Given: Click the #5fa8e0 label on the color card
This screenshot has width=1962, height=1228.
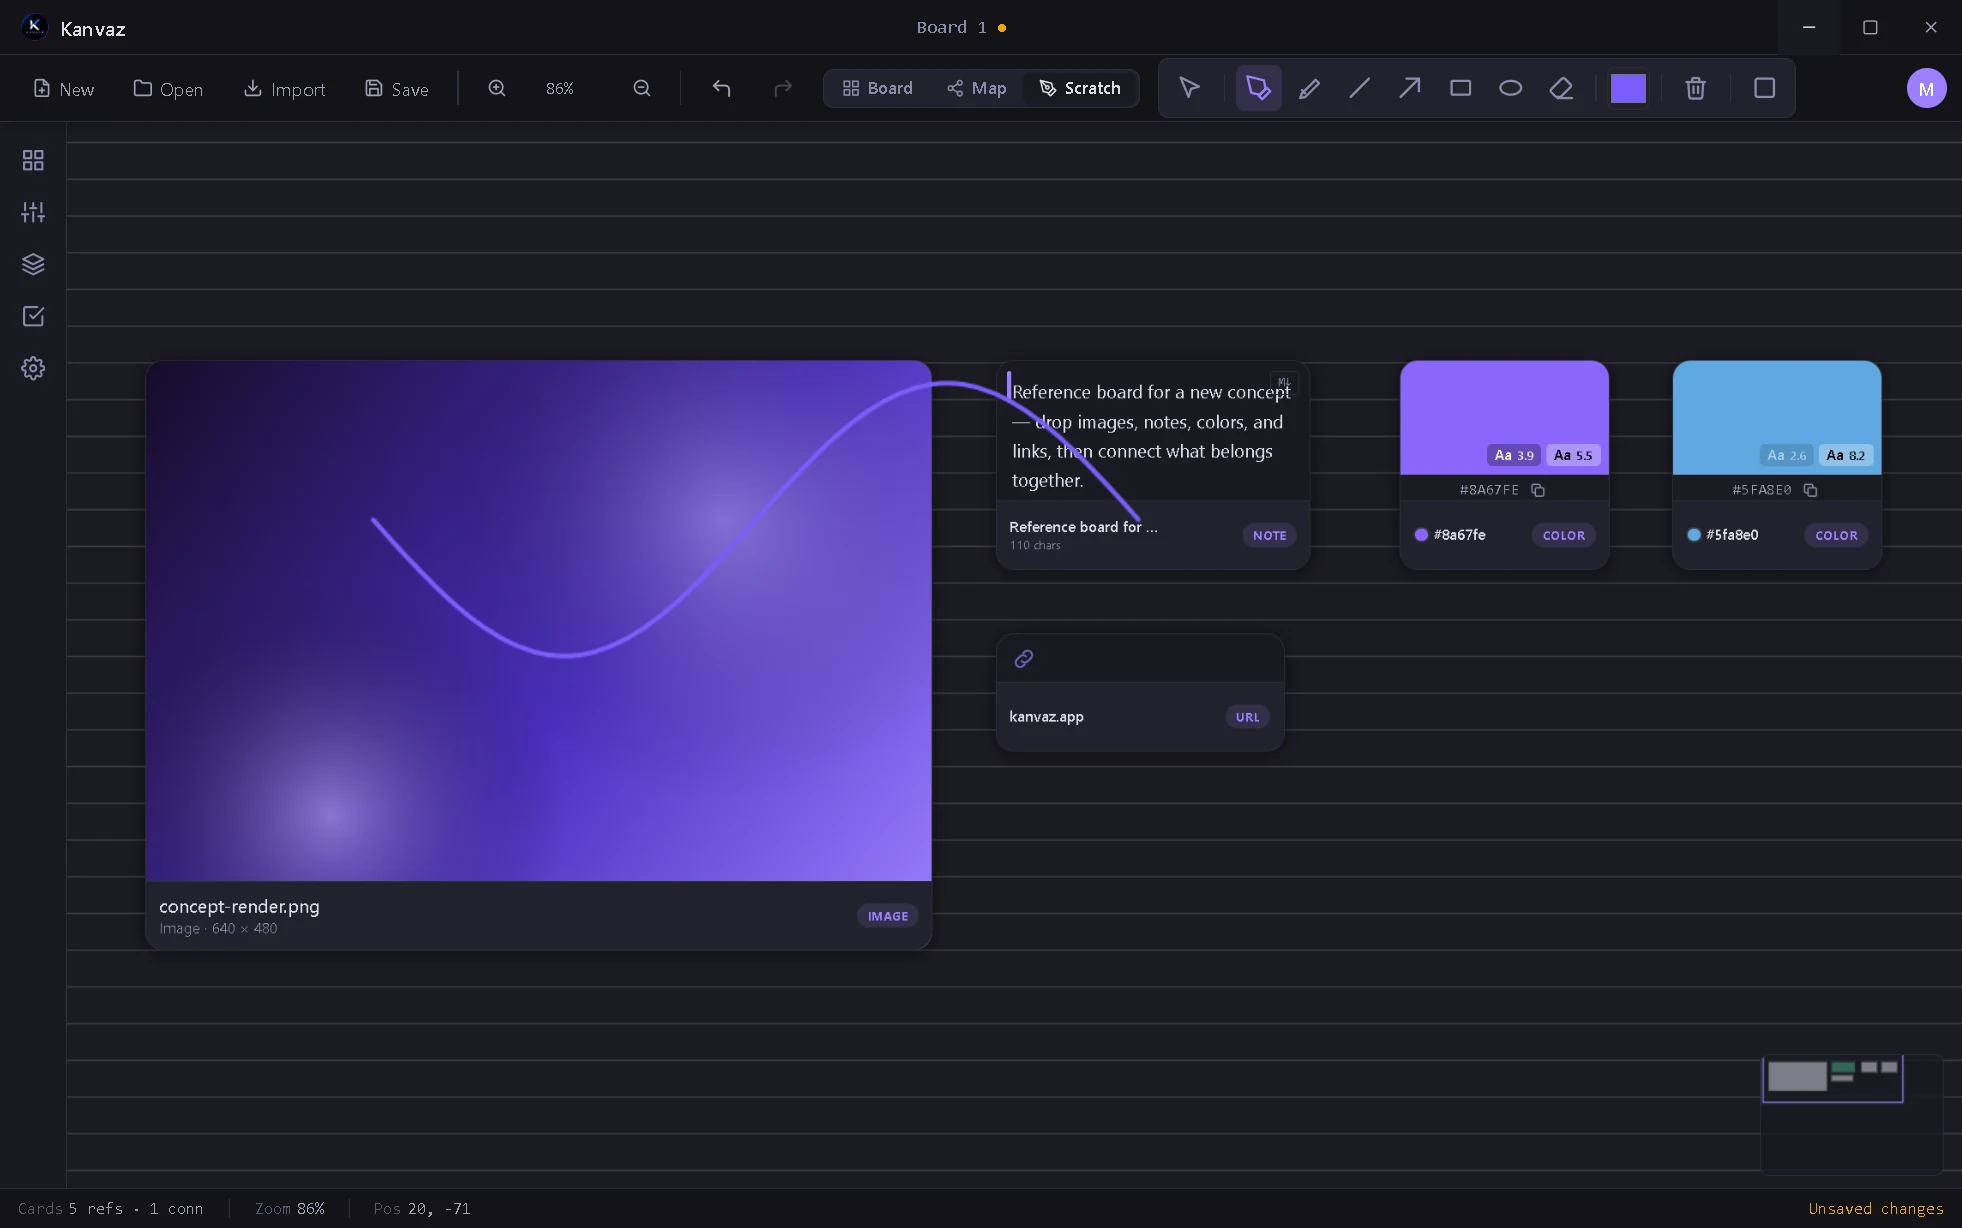Looking at the screenshot, I should point(1732,535).
